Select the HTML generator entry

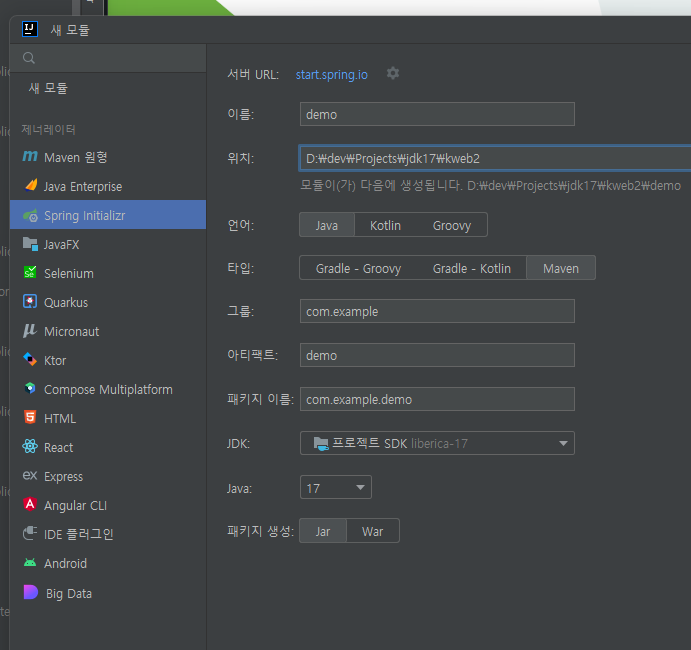(108, 418)
